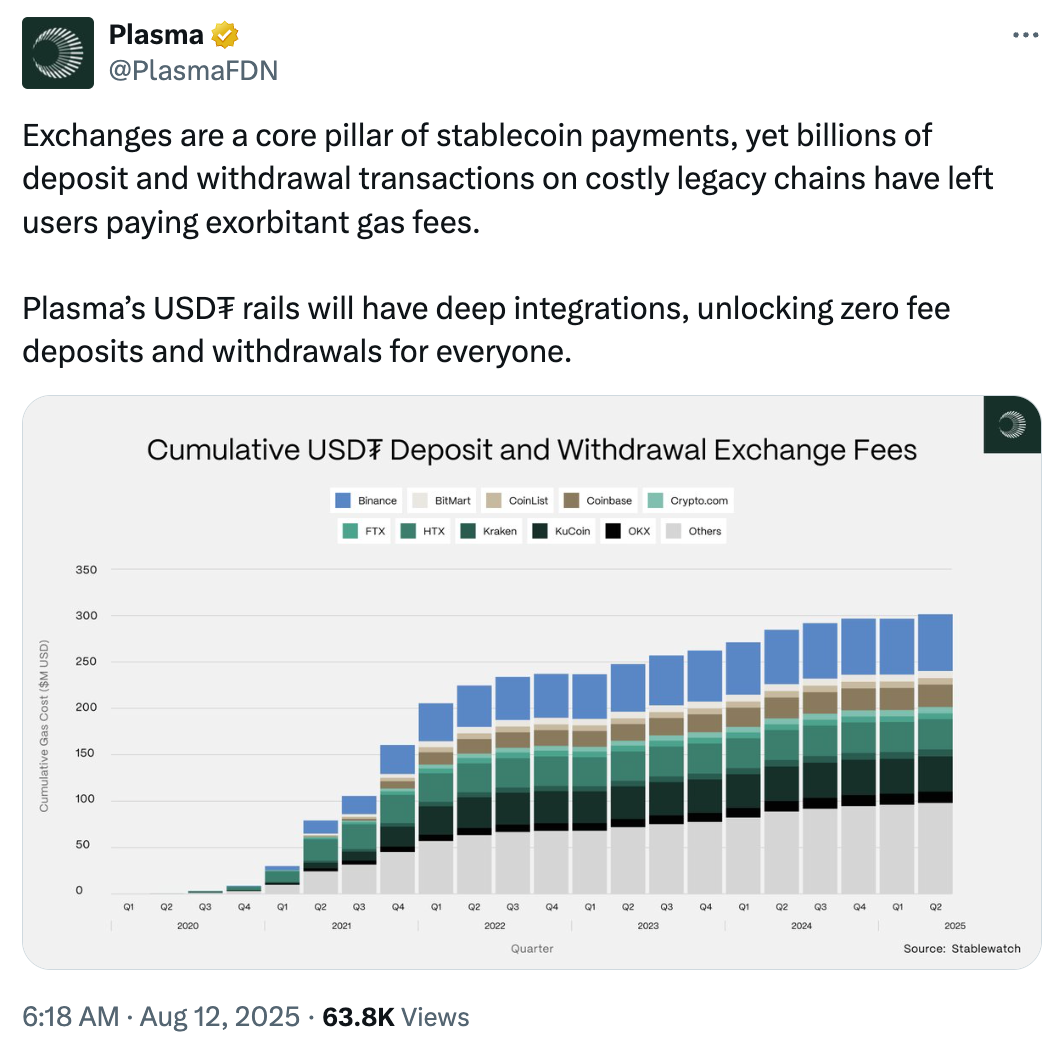
Task: Click the OKX legend swatch
Action: [614, 531]
